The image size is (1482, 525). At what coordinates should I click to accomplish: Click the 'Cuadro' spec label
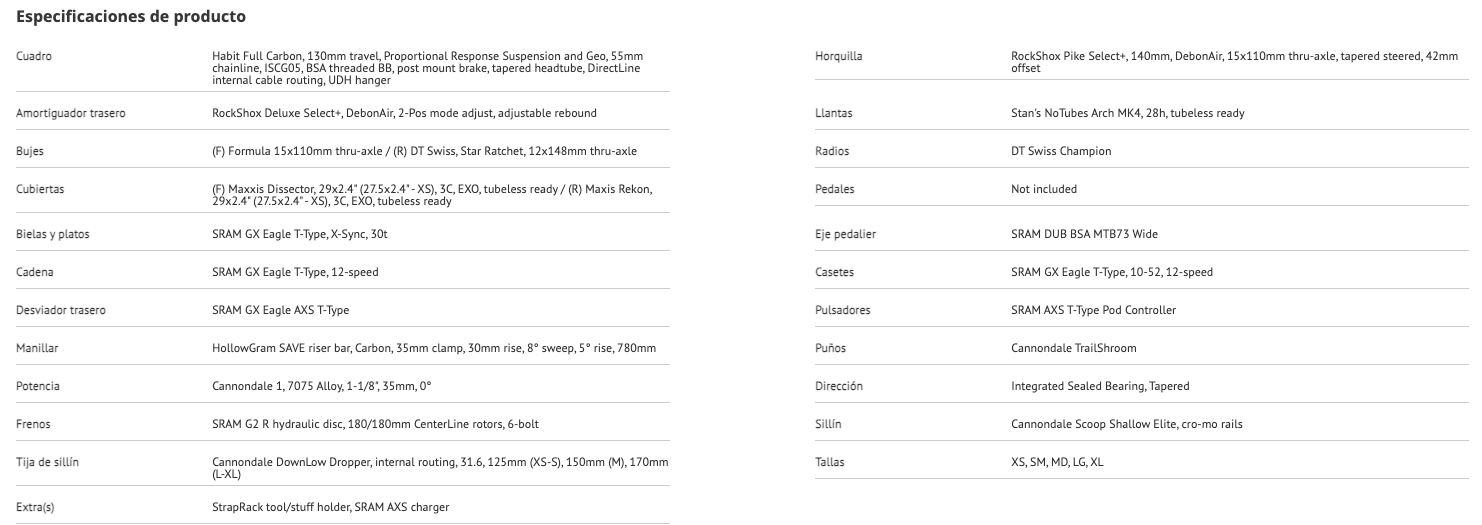(x=35, y=56)
